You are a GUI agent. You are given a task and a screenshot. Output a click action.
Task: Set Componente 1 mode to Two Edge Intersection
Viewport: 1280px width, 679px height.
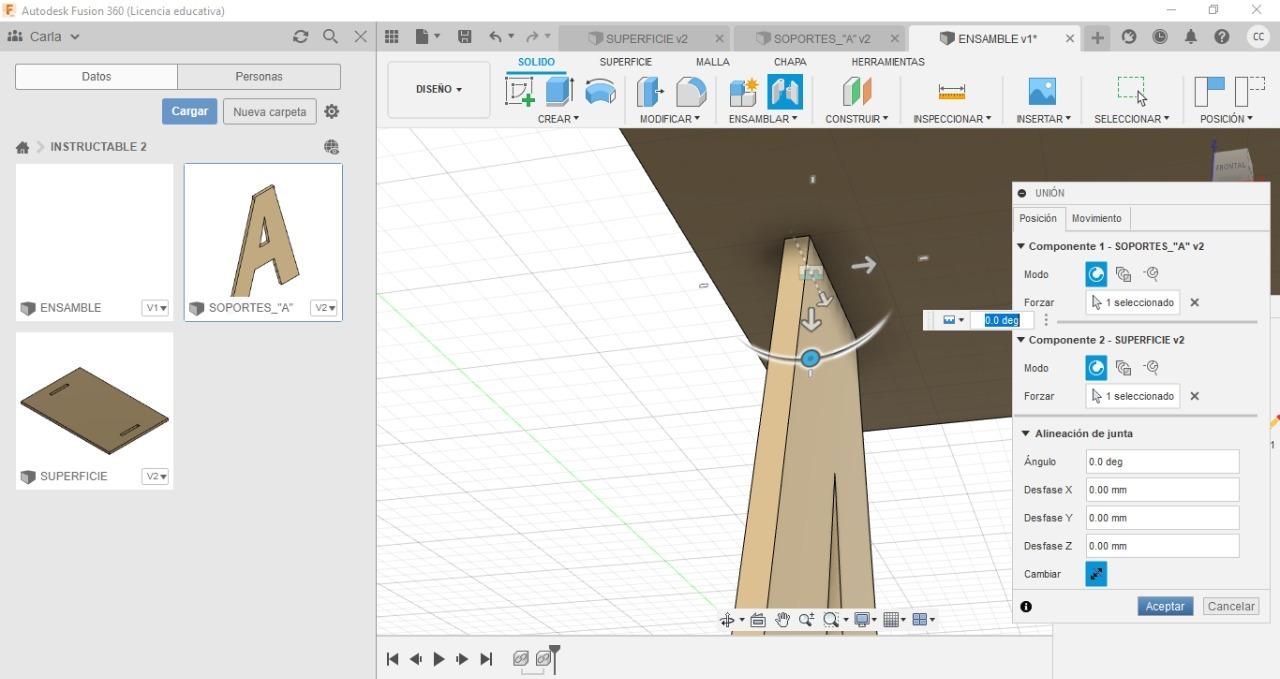click(x=1151, y=274)
